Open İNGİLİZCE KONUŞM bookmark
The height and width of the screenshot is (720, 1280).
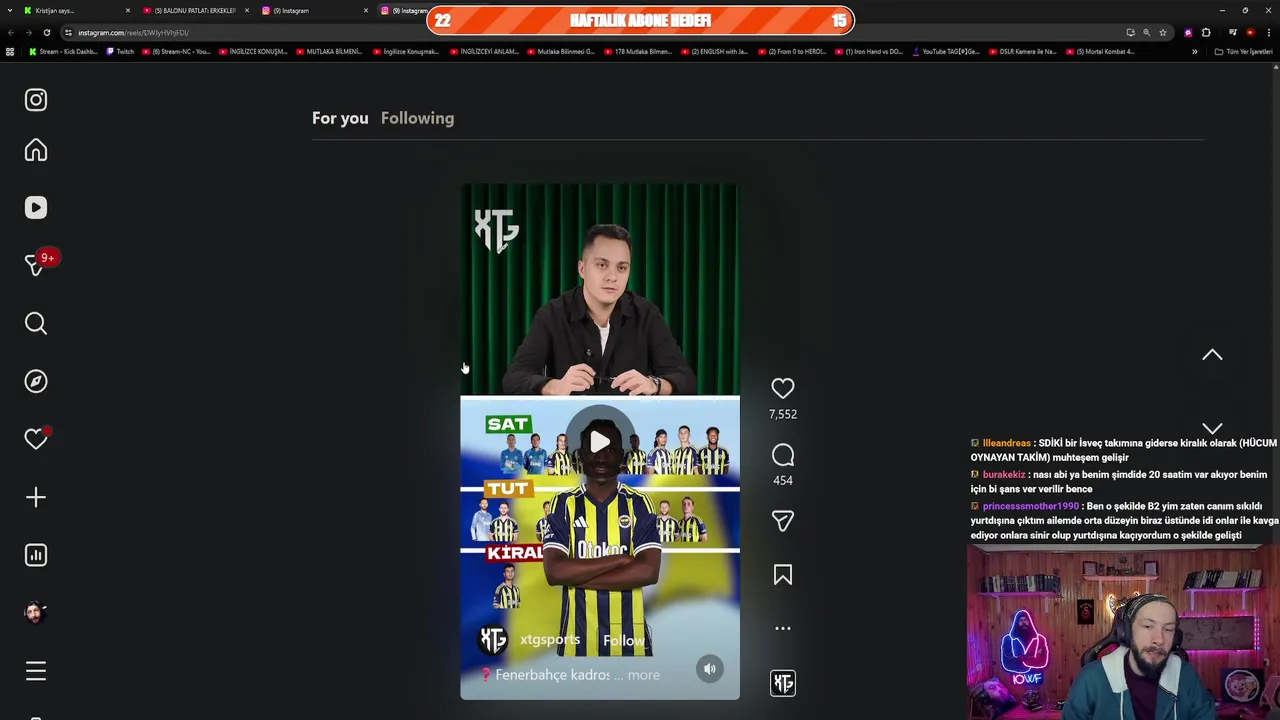coord(253,52)
